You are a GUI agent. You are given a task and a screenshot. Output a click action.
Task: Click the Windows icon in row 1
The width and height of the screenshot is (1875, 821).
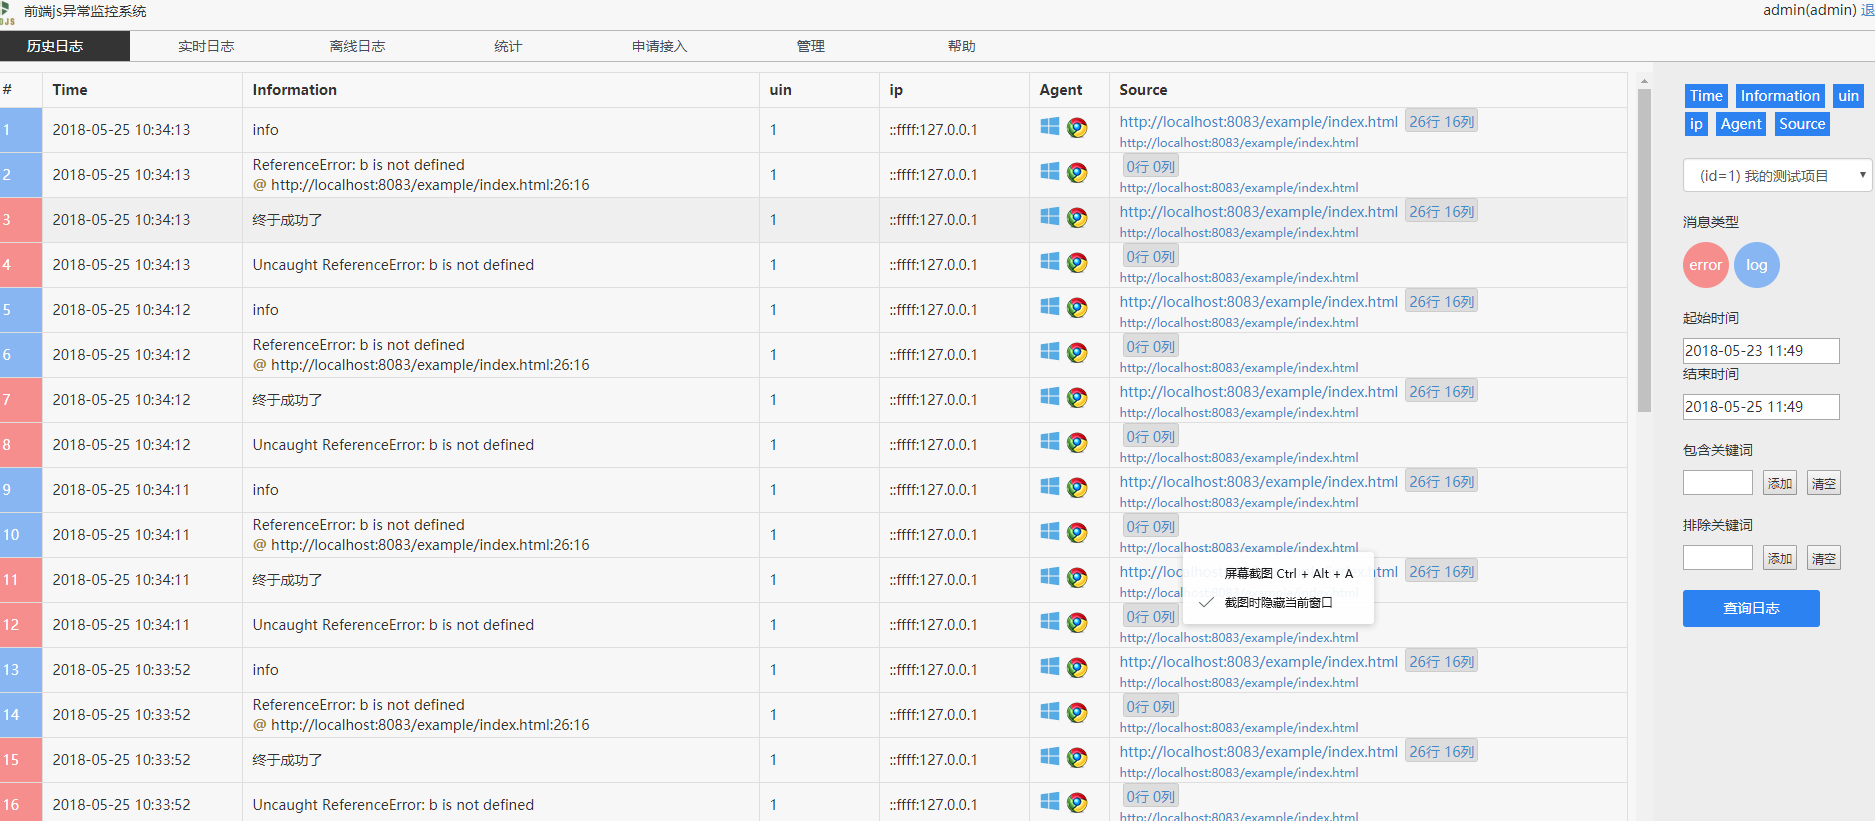pos(1049,127)
